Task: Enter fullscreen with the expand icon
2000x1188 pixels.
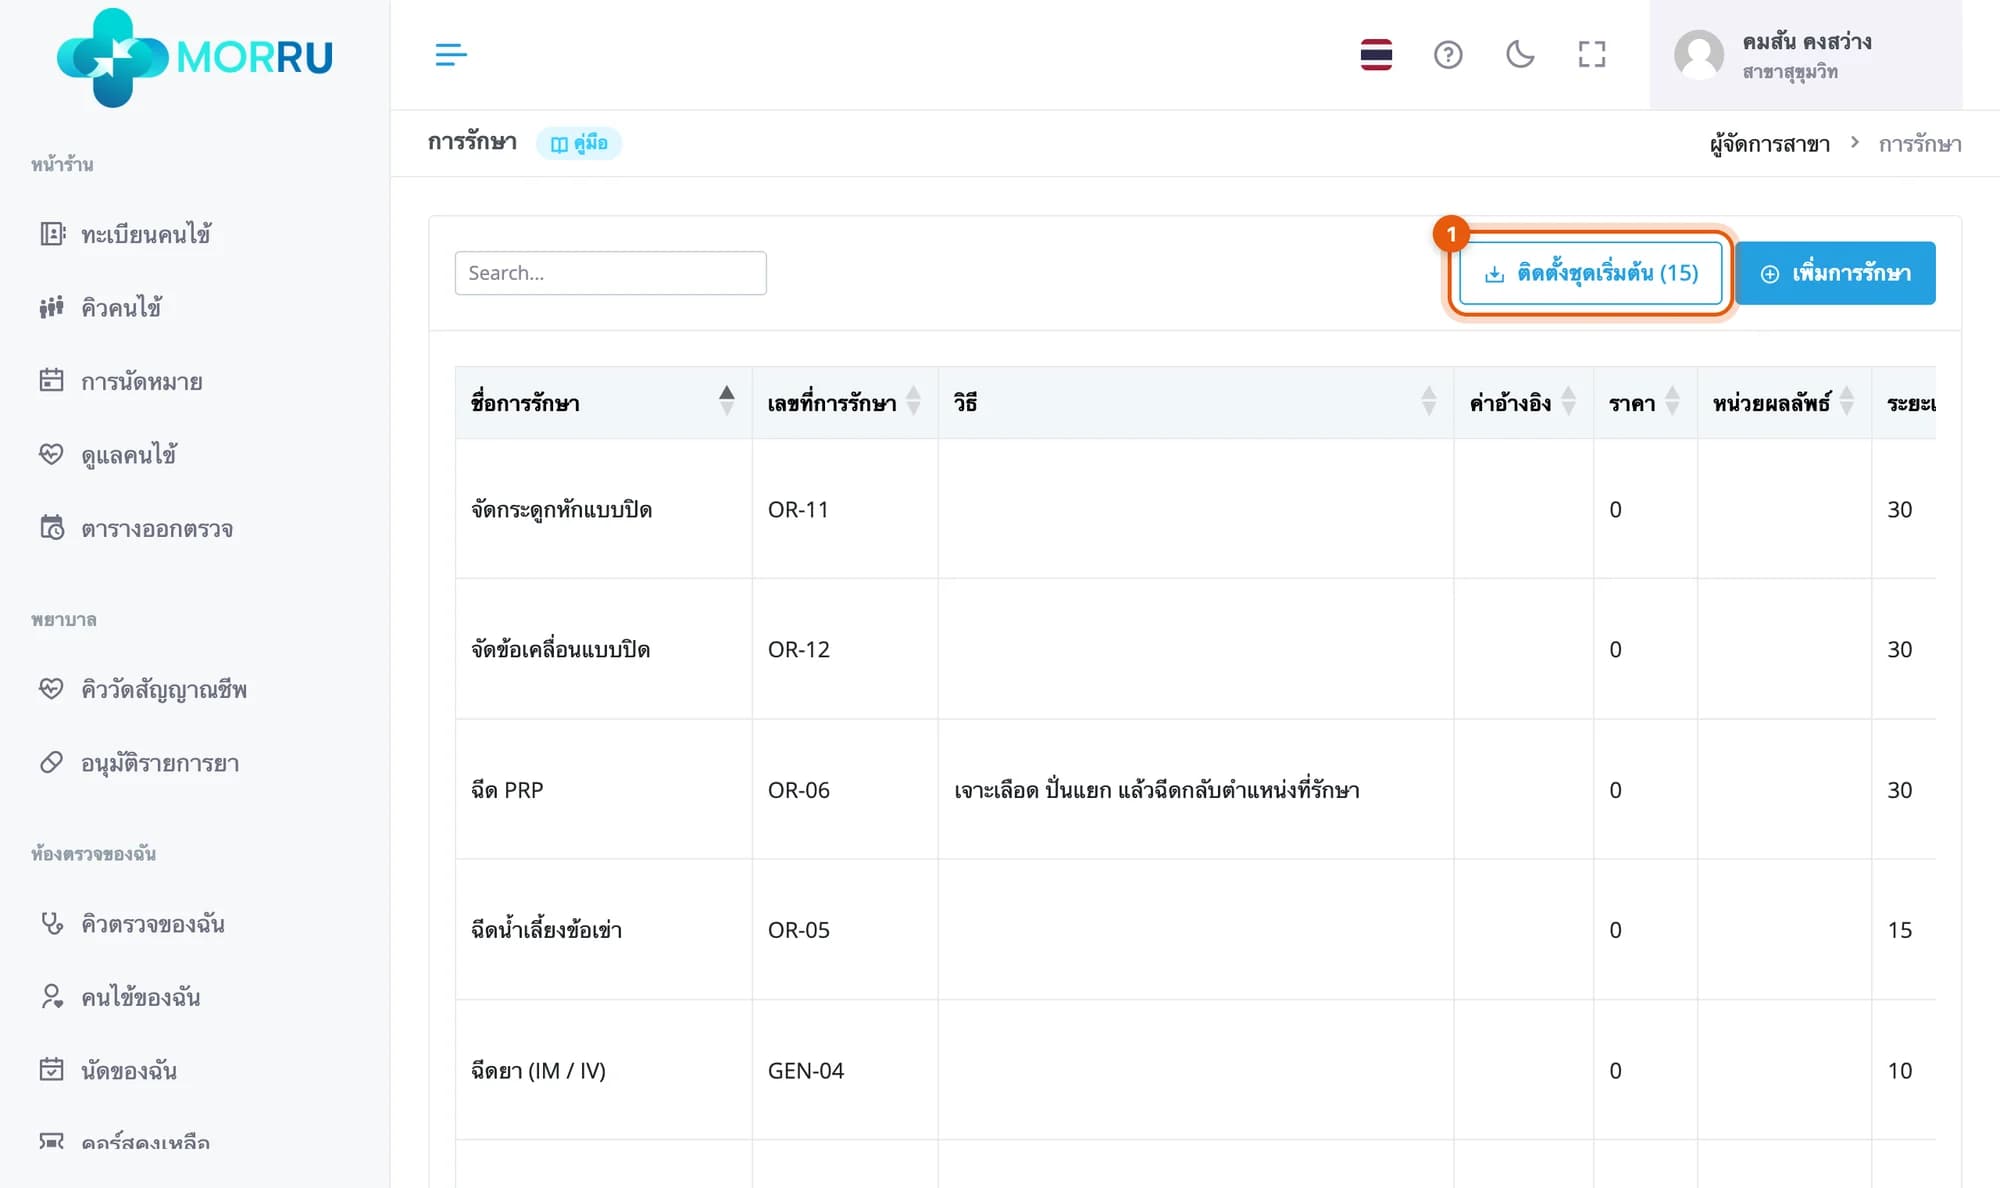Action: point(1592,54)
